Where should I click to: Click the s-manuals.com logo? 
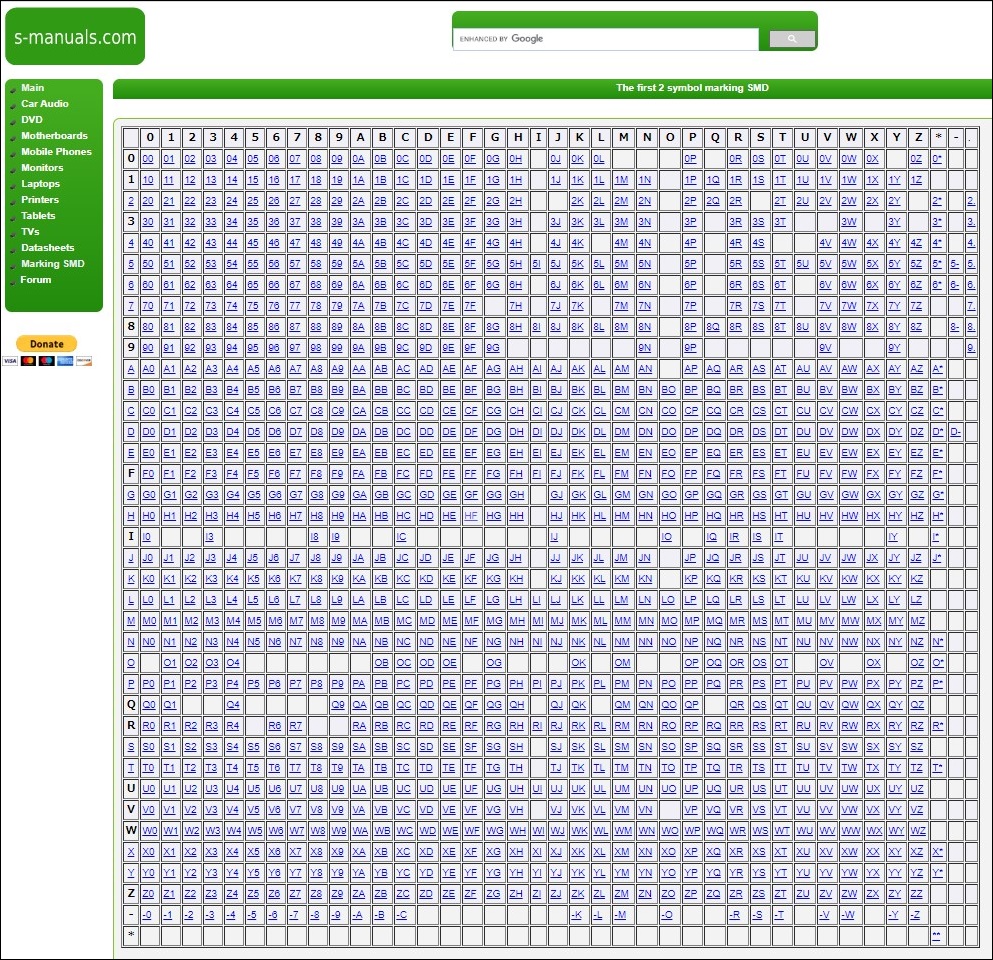[x=75, y=36]
